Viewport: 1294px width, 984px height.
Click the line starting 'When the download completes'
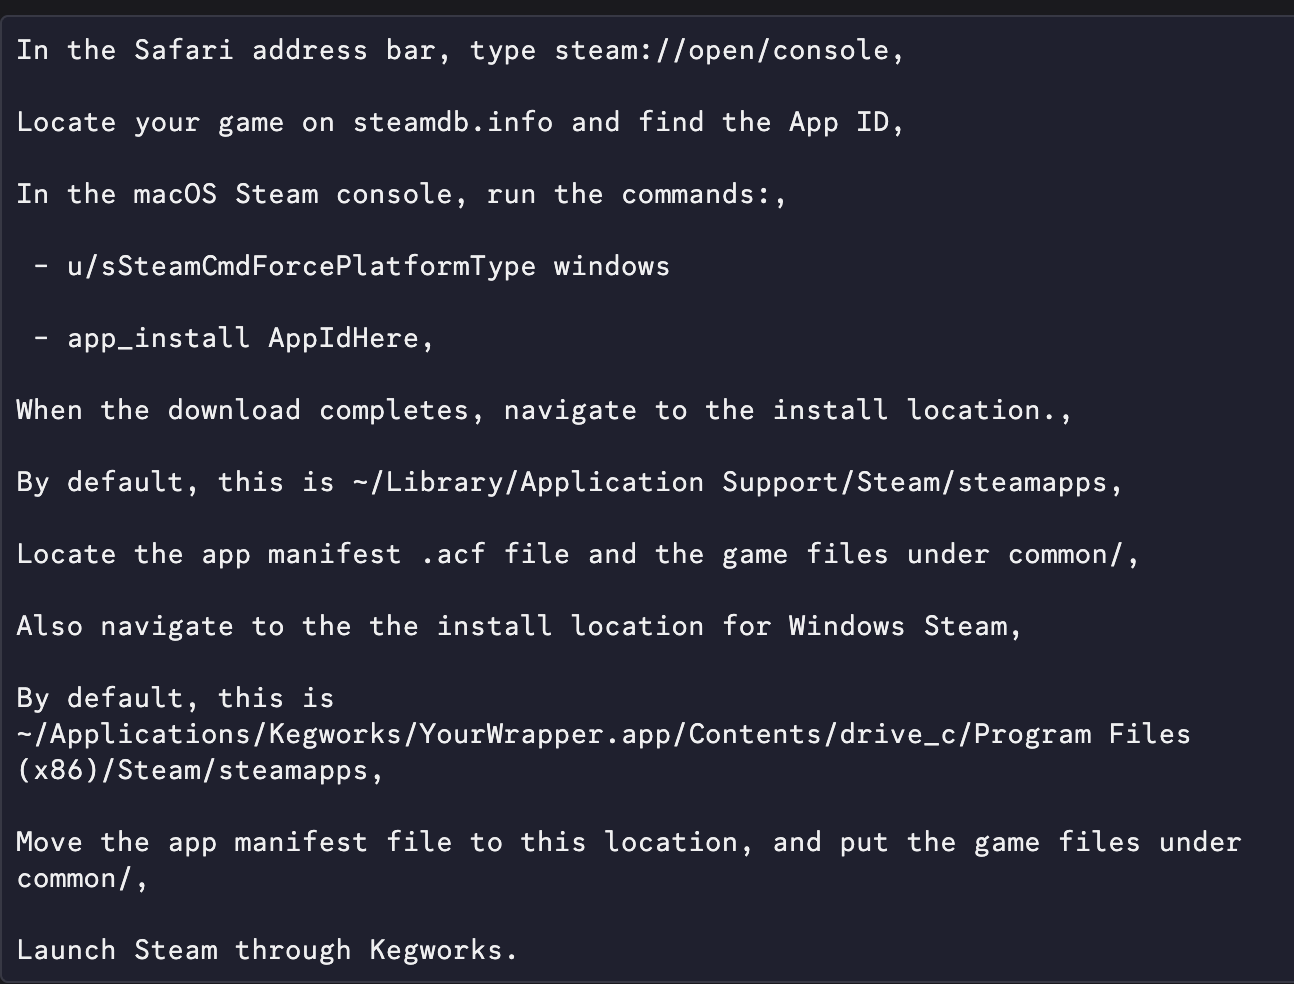544,410
